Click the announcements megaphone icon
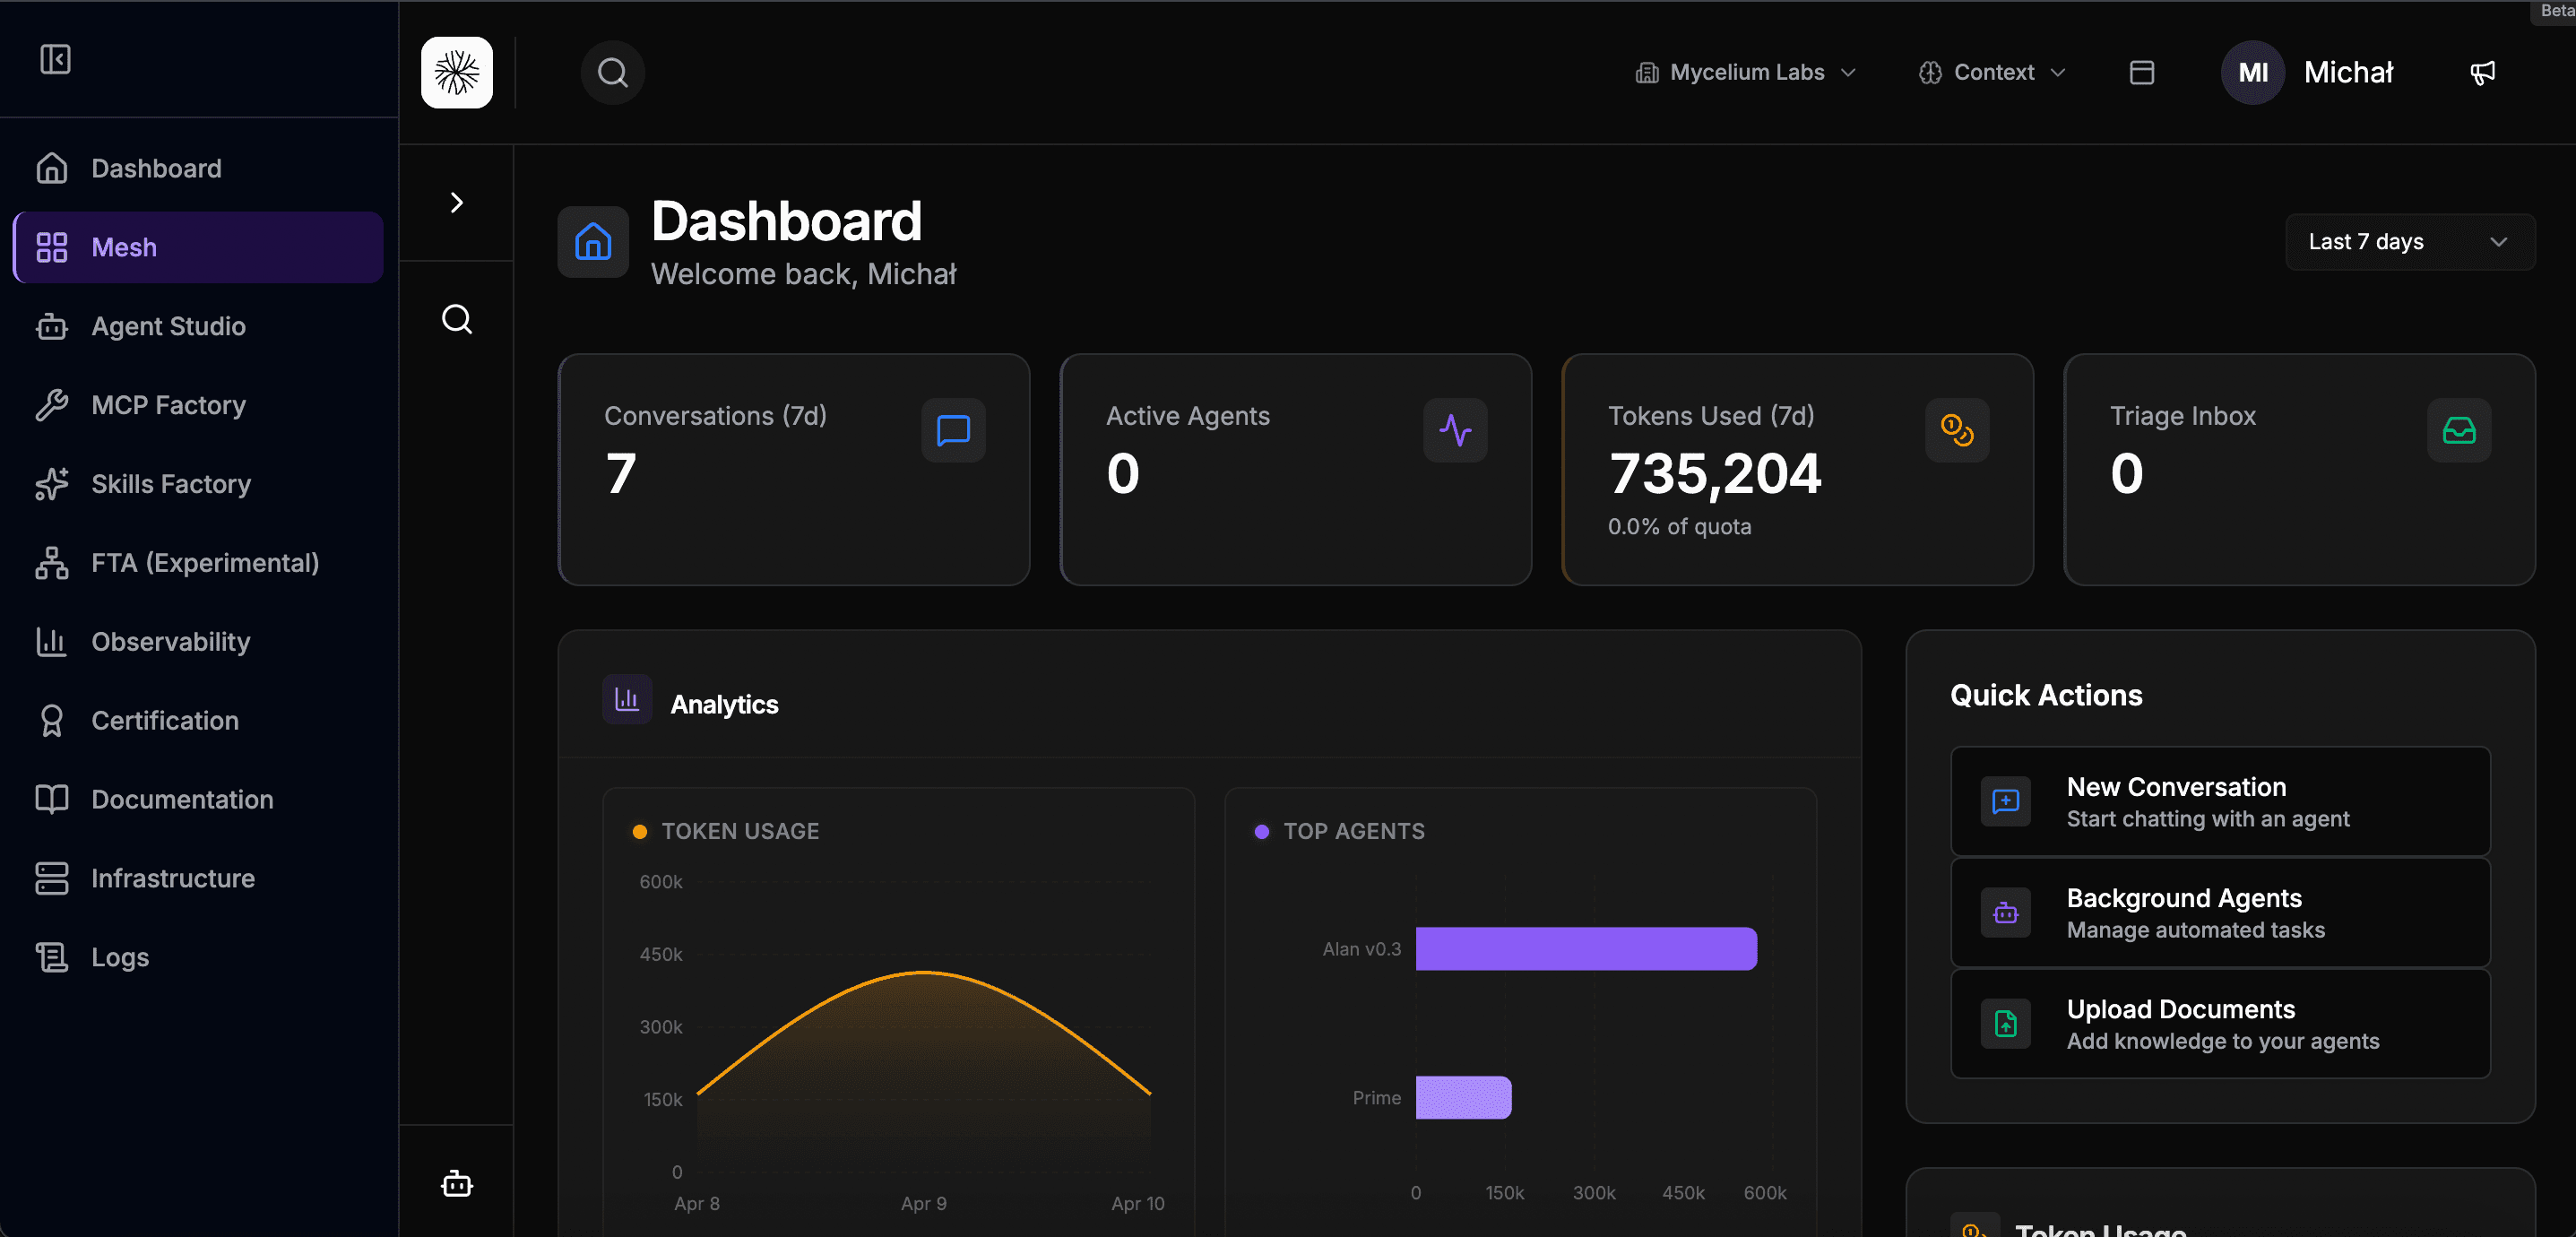This screenshot has width=2576, height=1237. [x=2482, y=72]
